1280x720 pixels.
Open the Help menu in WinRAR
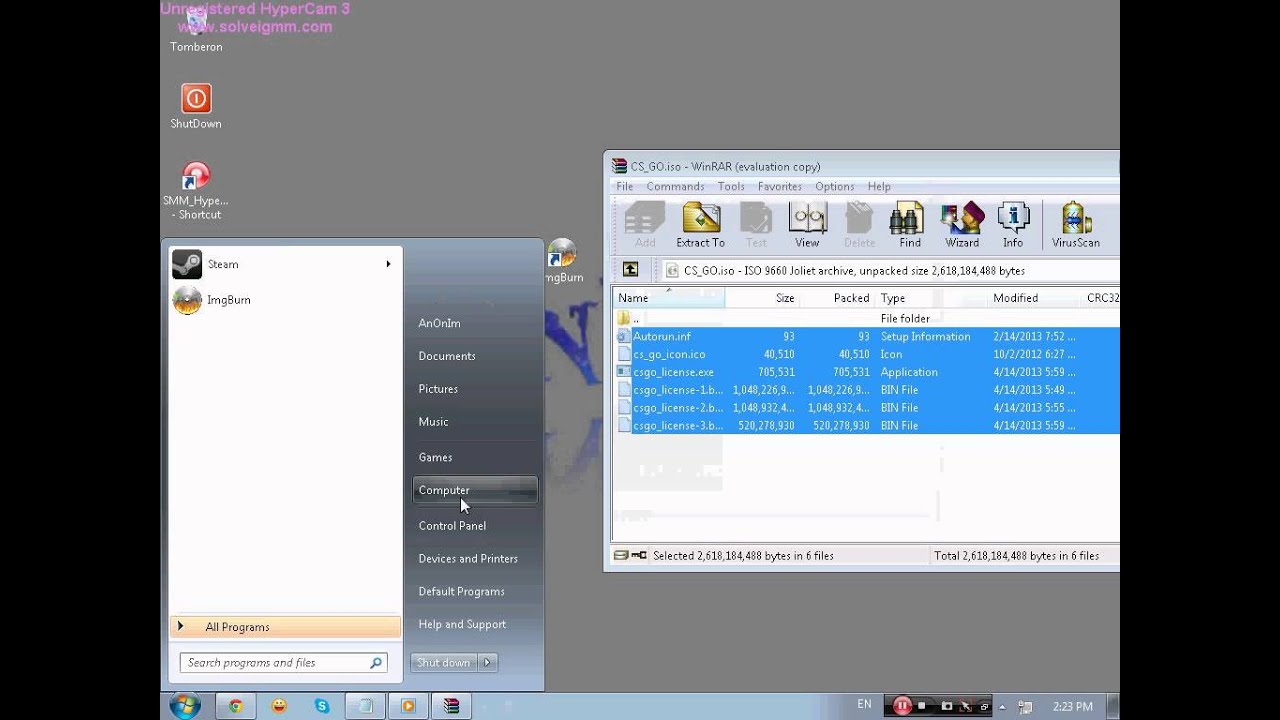[x=879, y=186]
